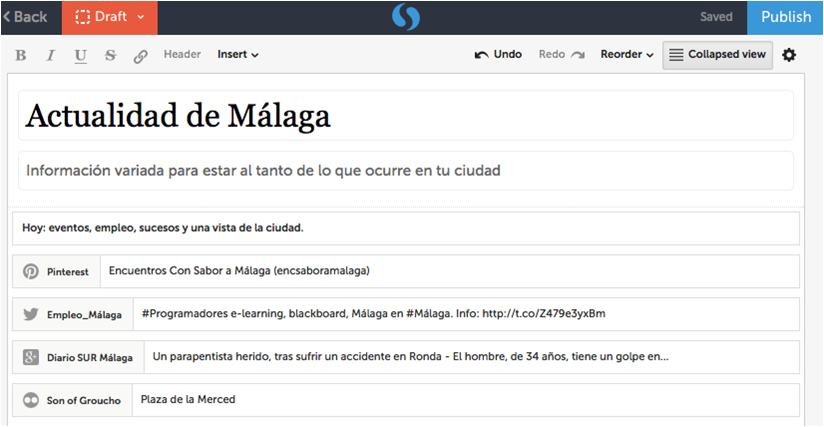Click the Pinterest icon in the Pinterest row
Viewport: 824px width, 427px height.
pyautogui.click(x=30, y=272)
